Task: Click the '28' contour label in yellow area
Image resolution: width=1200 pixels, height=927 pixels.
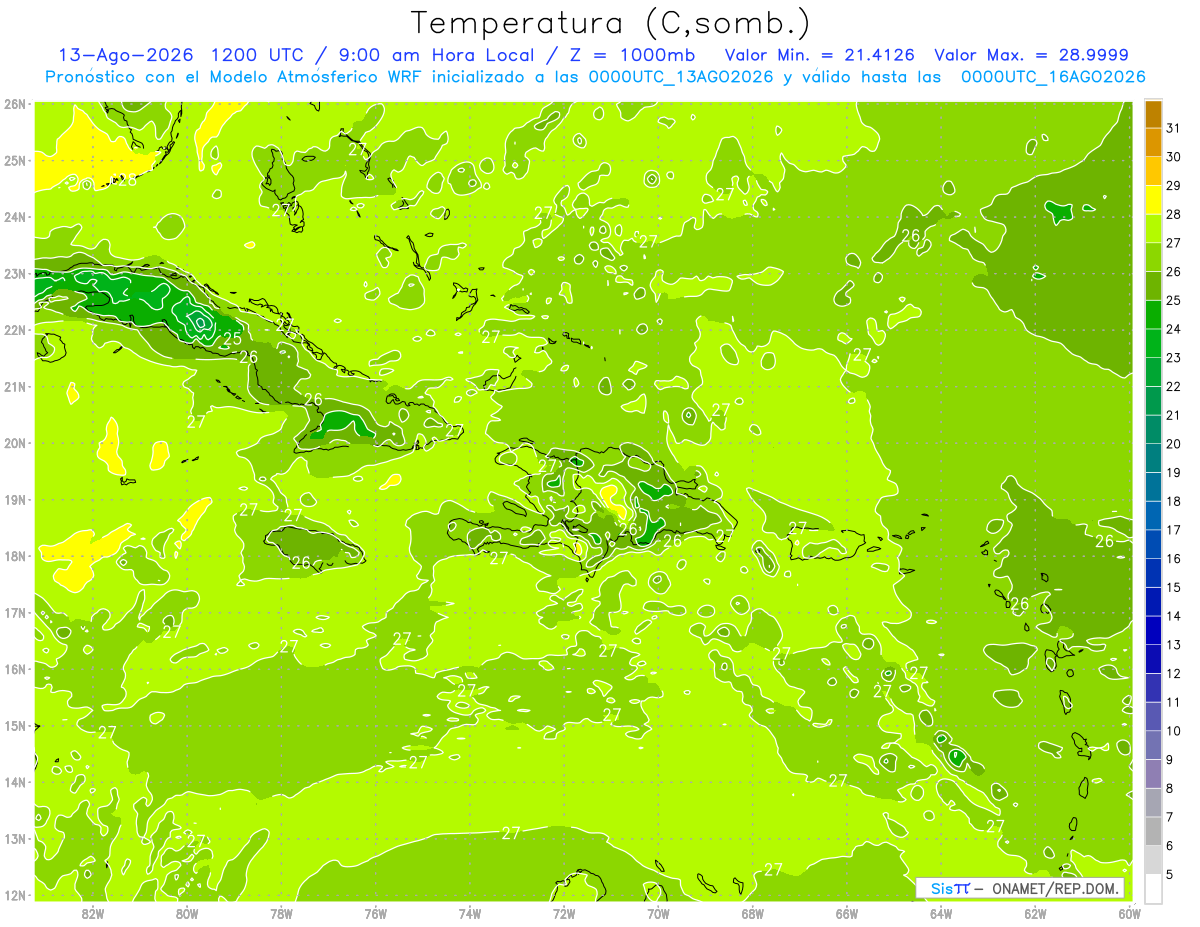Action: pyautogui.click(x=127, y=180)
